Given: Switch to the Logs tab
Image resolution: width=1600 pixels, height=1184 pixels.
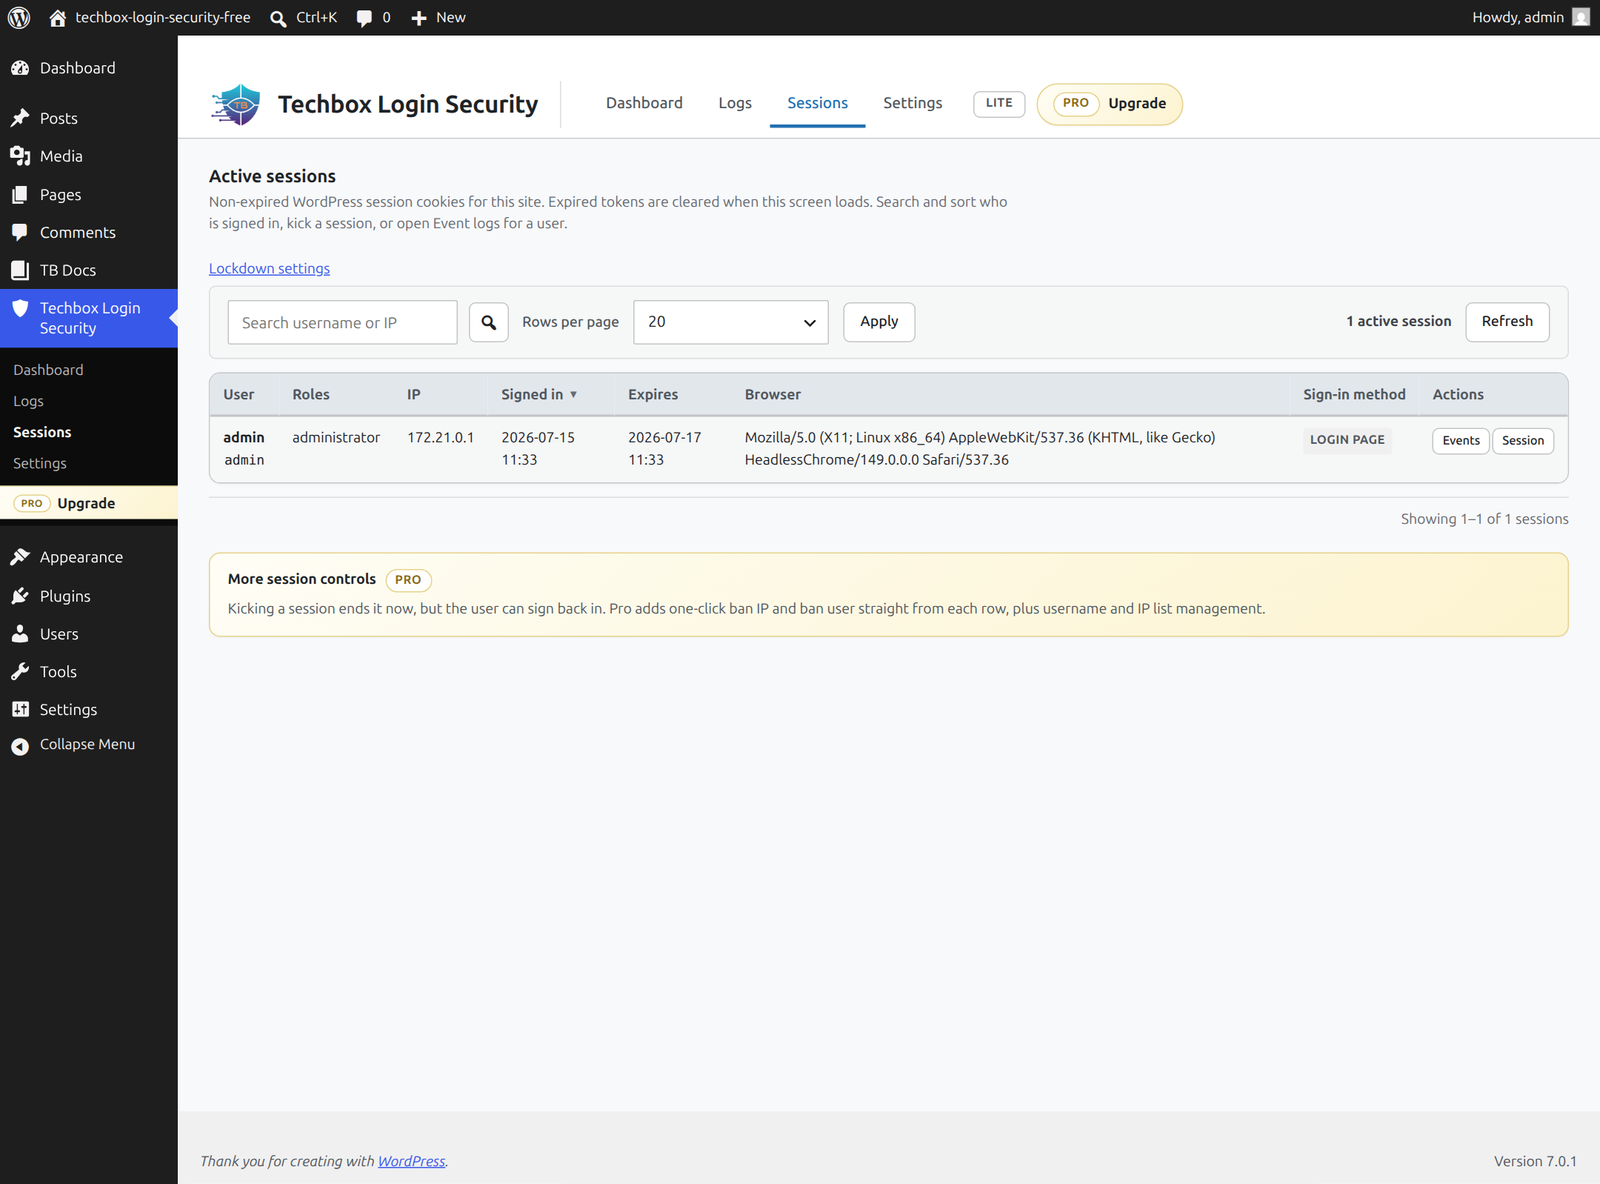Looking at the screenshot, I should pyautogui.click(x=735, y=103).
